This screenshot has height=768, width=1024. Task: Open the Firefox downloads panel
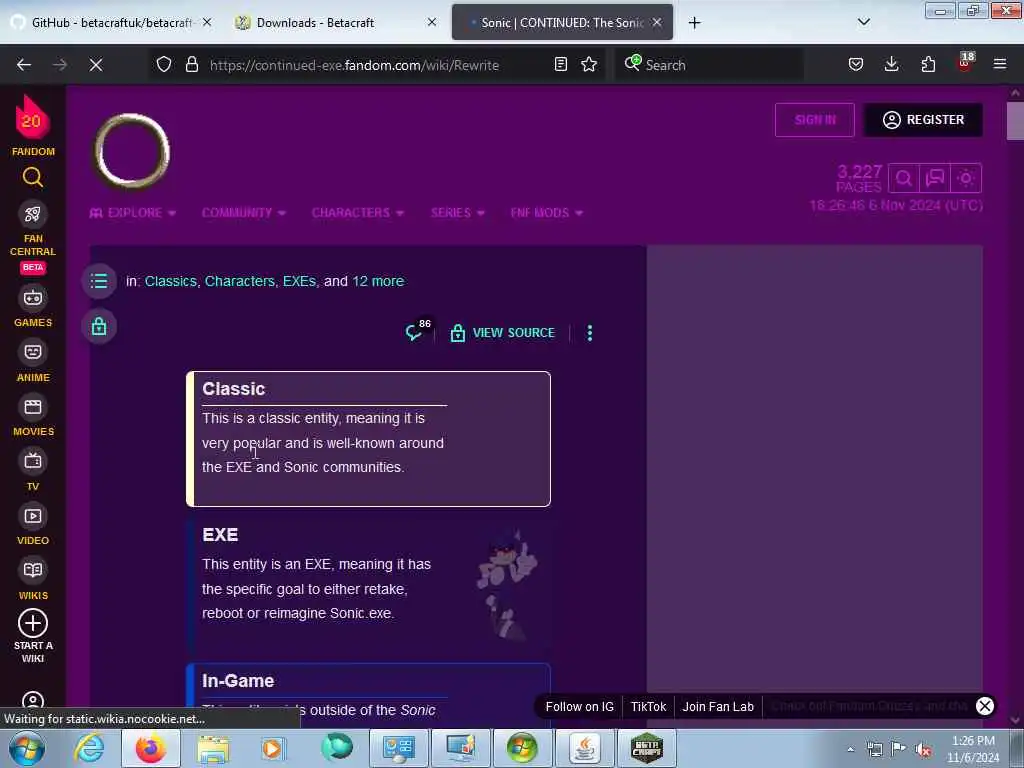[x=891, y=64]
